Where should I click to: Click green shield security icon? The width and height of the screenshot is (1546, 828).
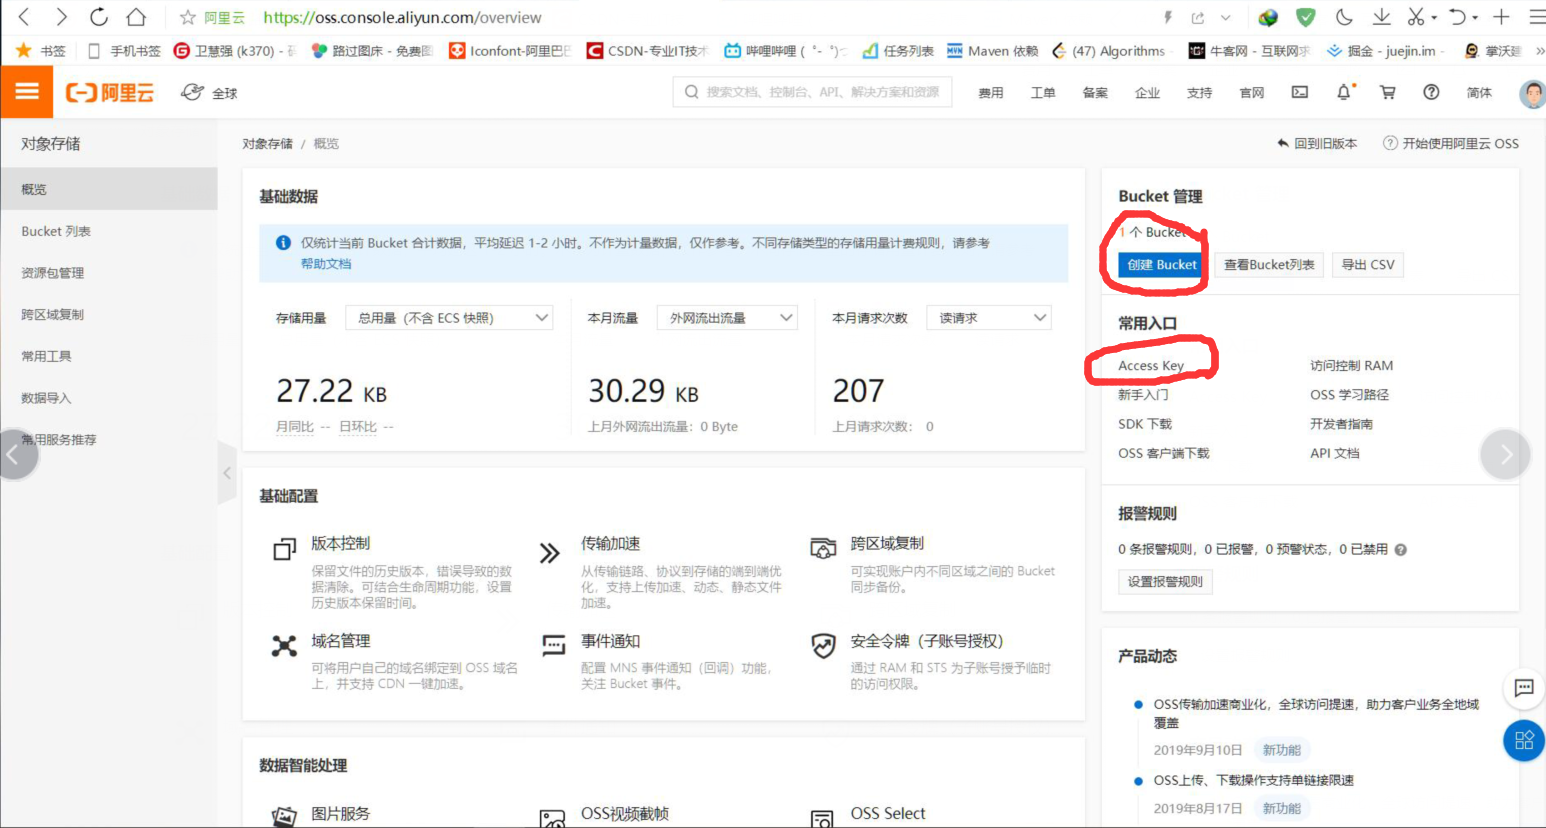[1305, 17]
